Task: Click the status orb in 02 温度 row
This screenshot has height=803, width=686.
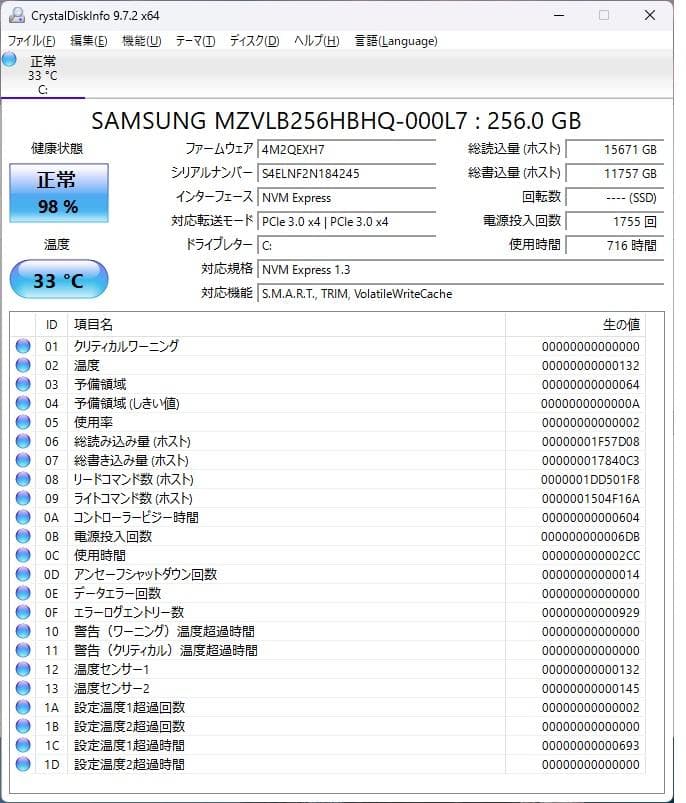Action: 23,365
